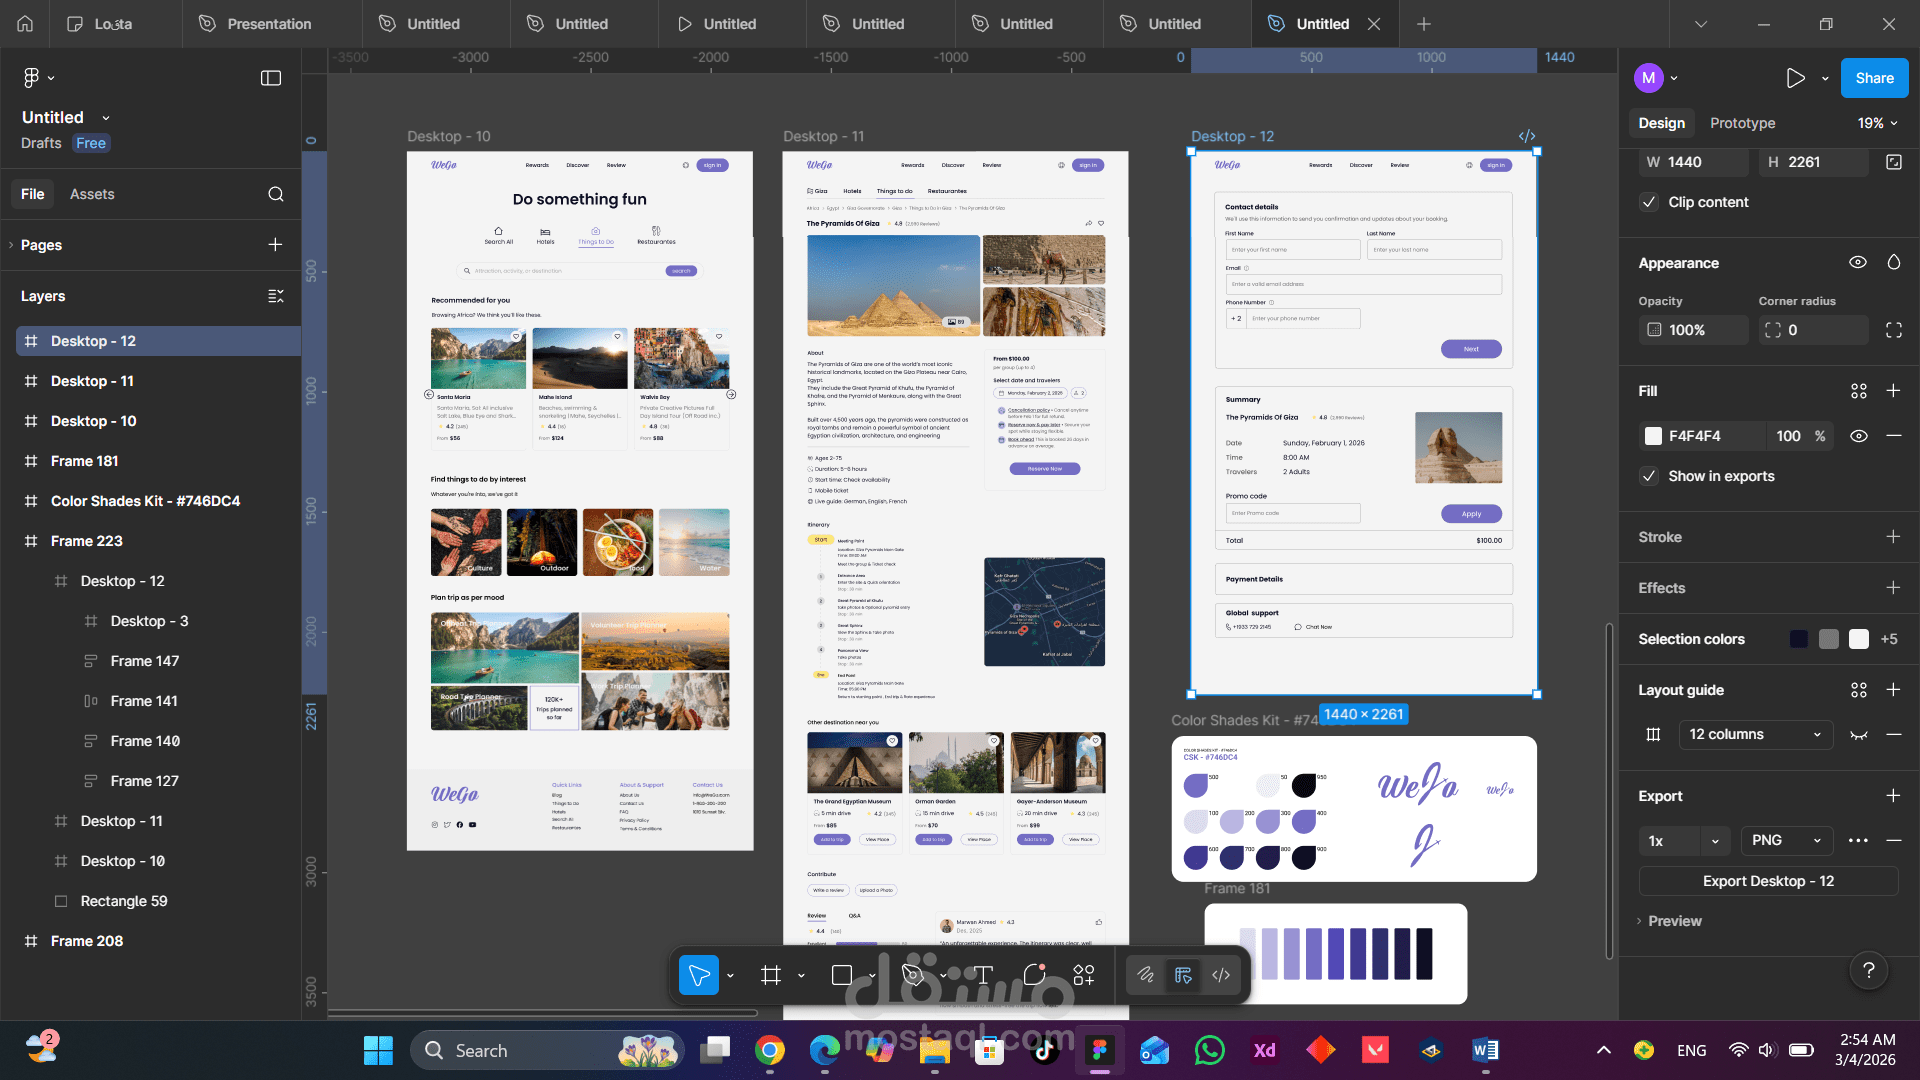Uncheck Show in exports checkbox
1920x1080 pixels.
pyautogui.click(x=1649, y=476)
